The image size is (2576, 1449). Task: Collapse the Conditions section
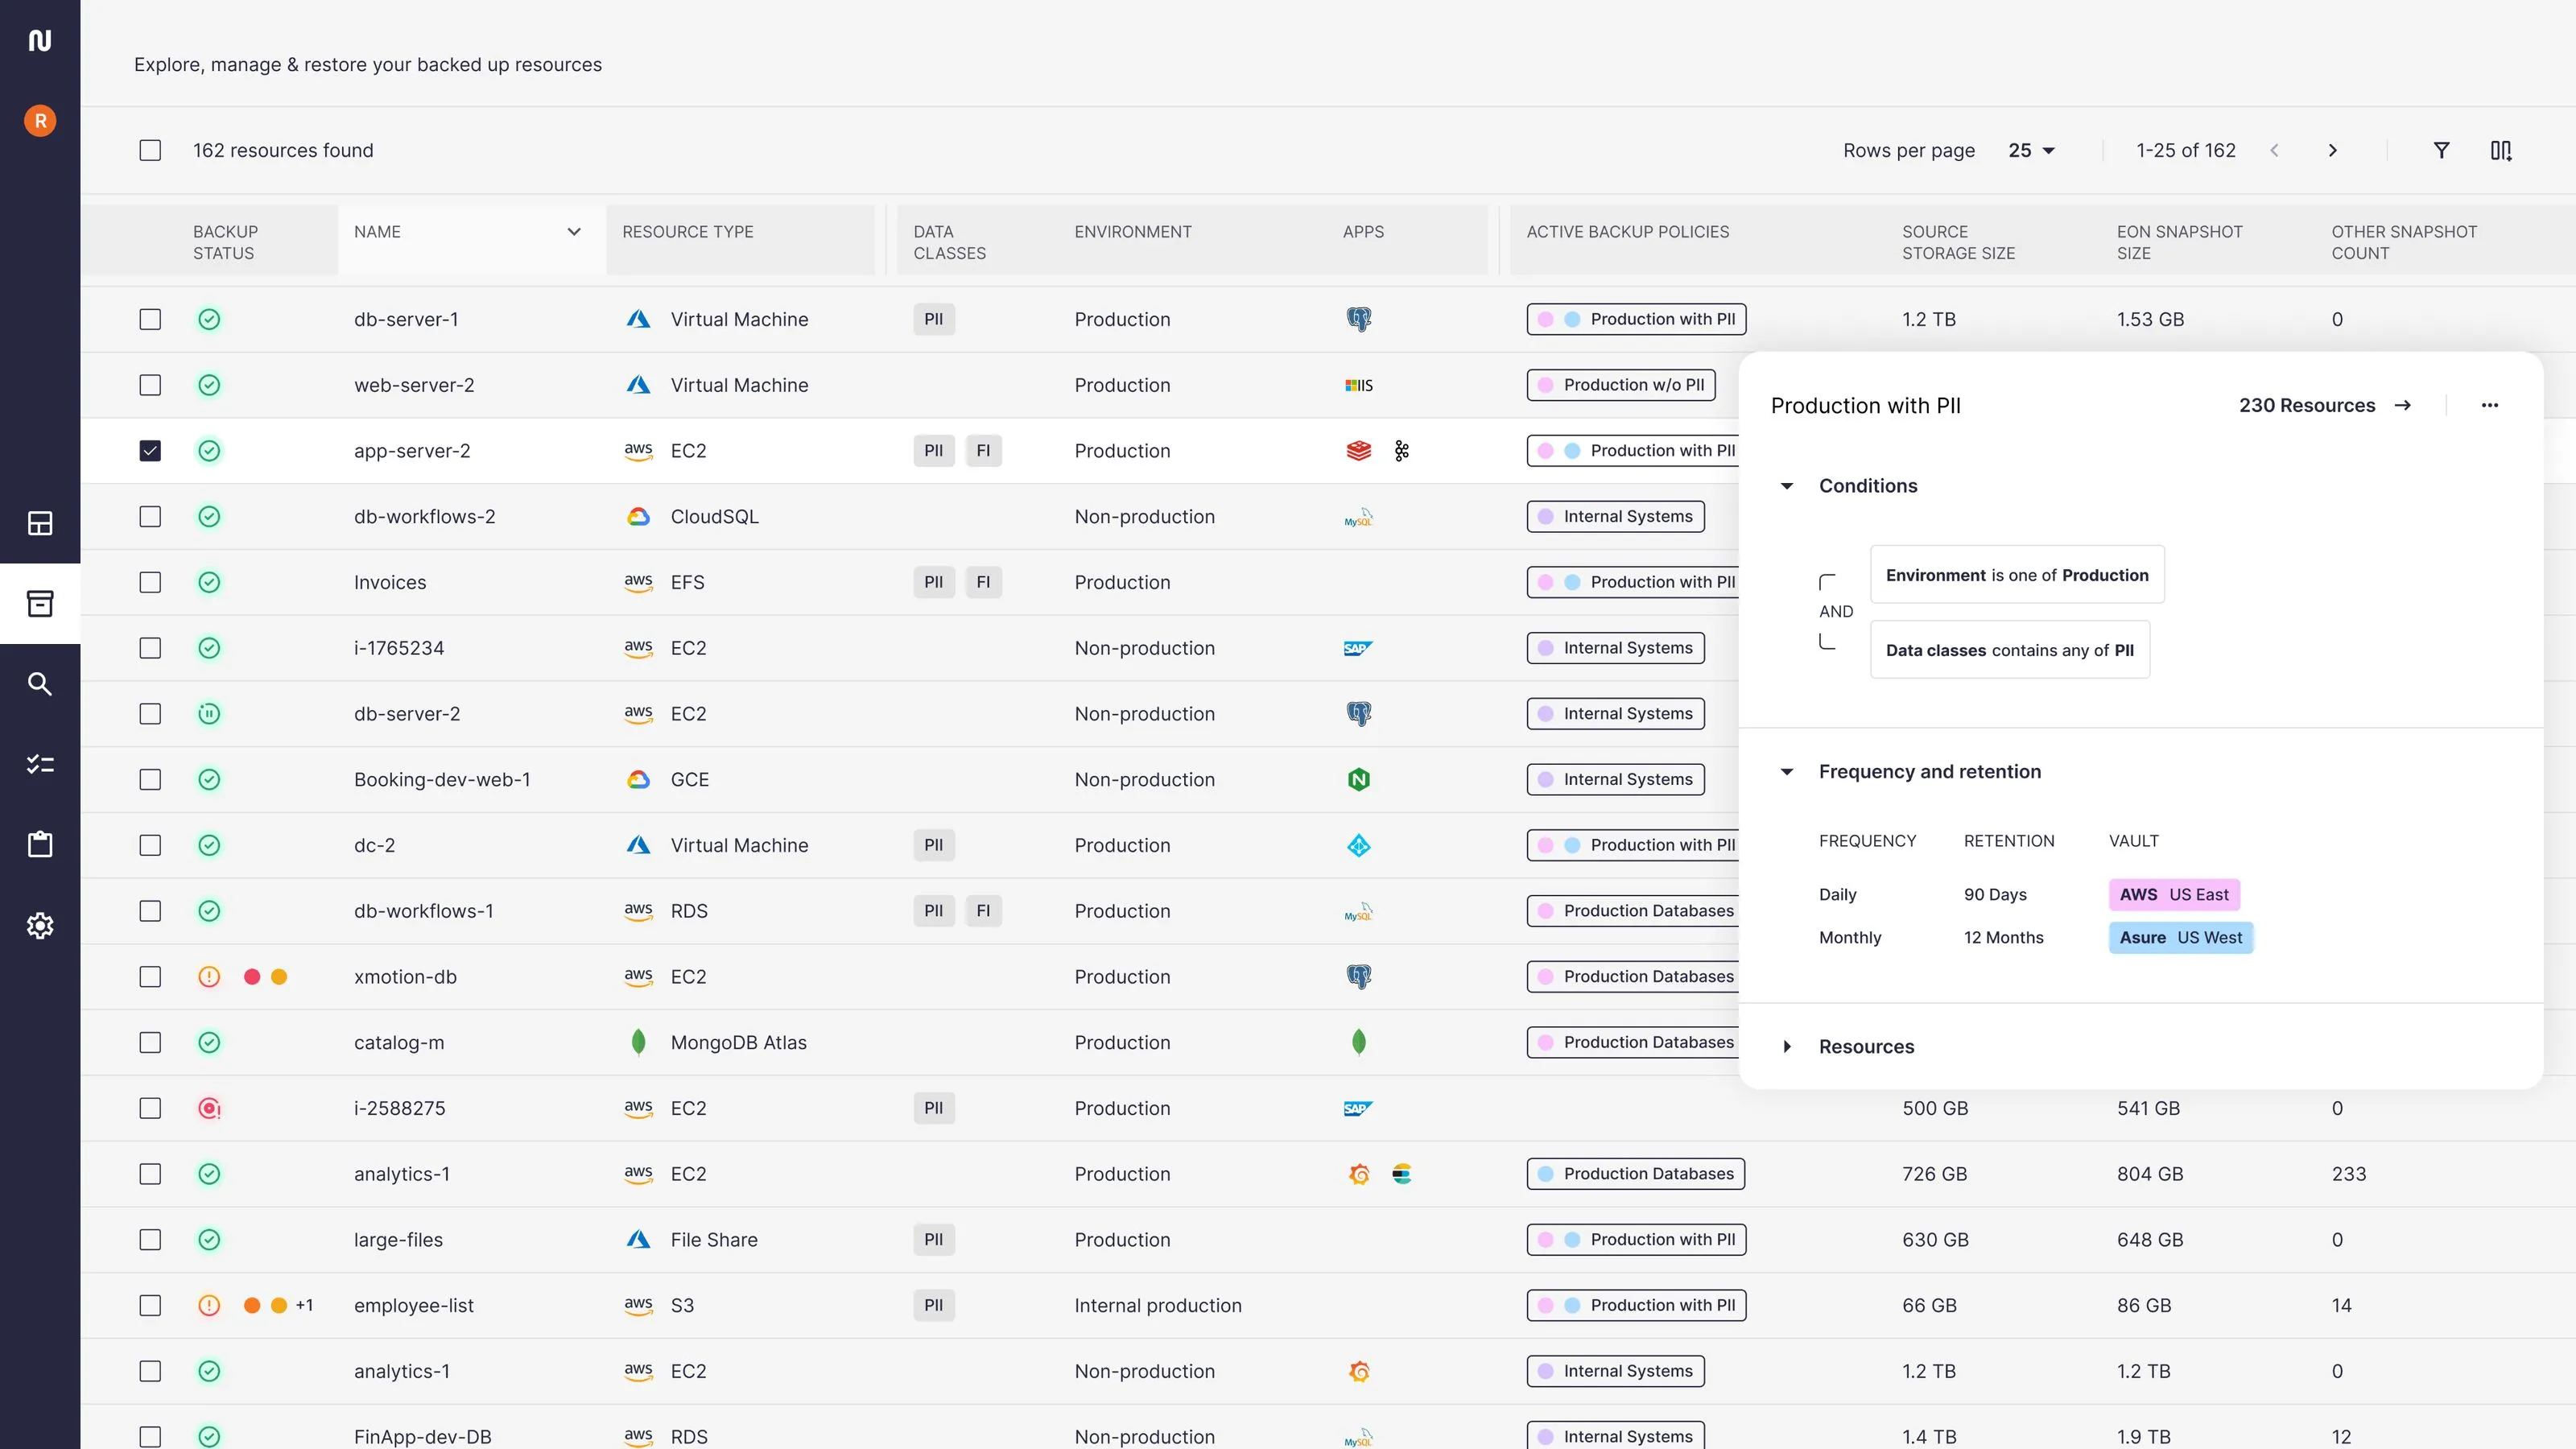pos(1787,486)
